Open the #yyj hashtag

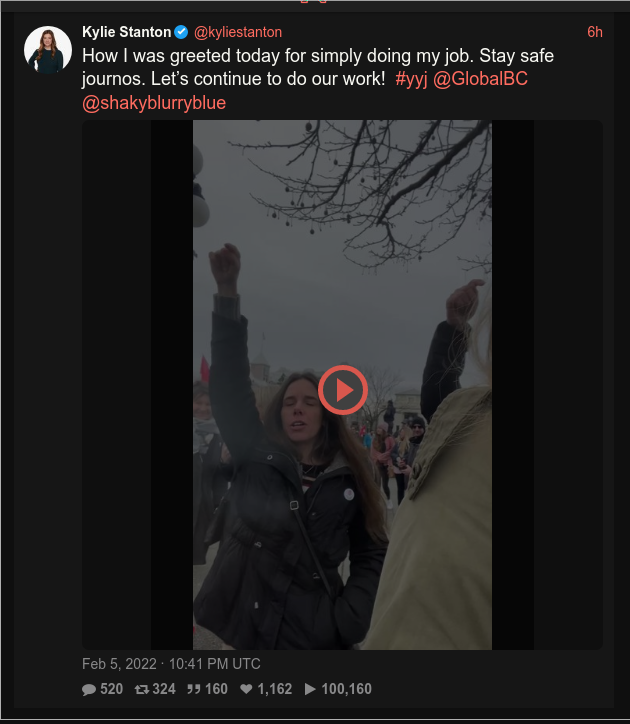411,79
